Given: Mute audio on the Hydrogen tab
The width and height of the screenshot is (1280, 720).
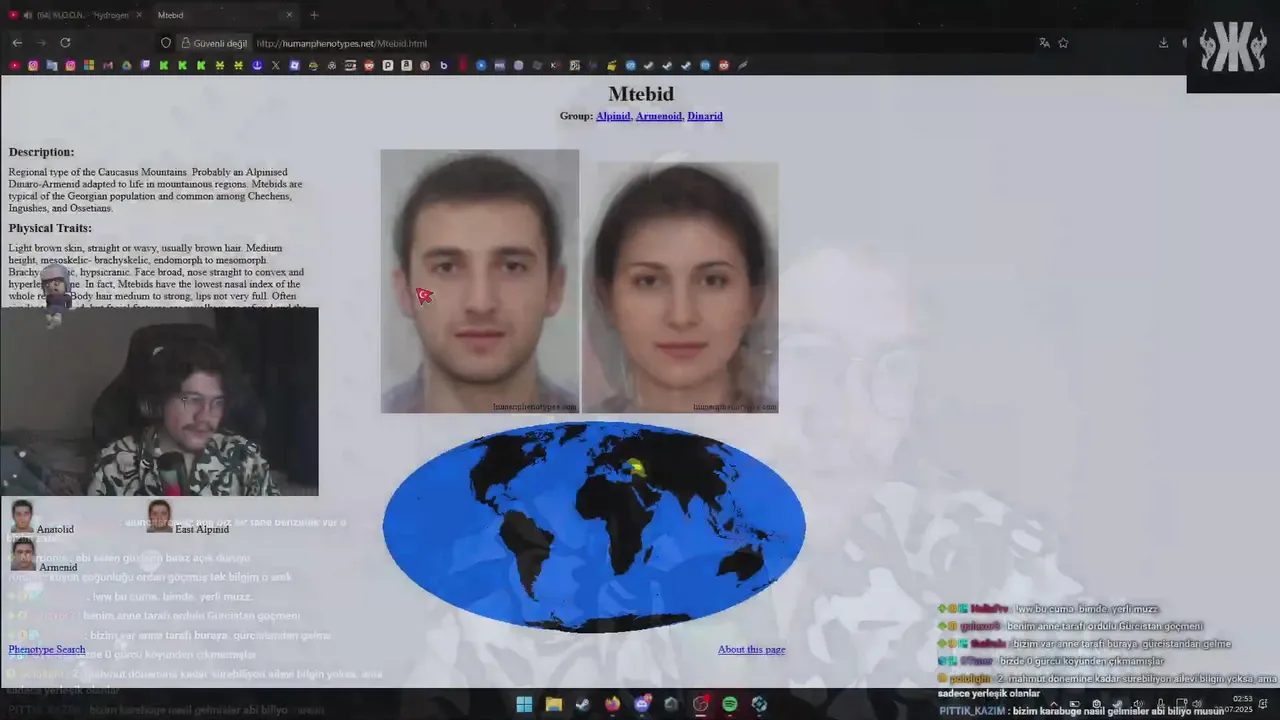Looking at the screenshot, I should pyautogui.click(x=27, y=15).
